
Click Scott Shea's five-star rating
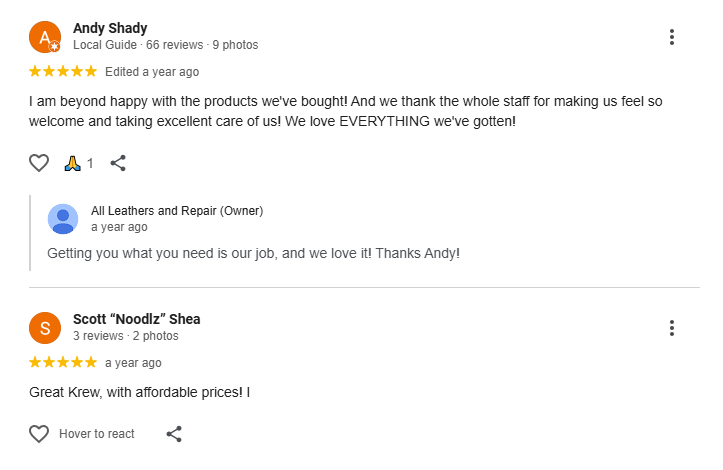pyautogui.click(x=63, y=362)
